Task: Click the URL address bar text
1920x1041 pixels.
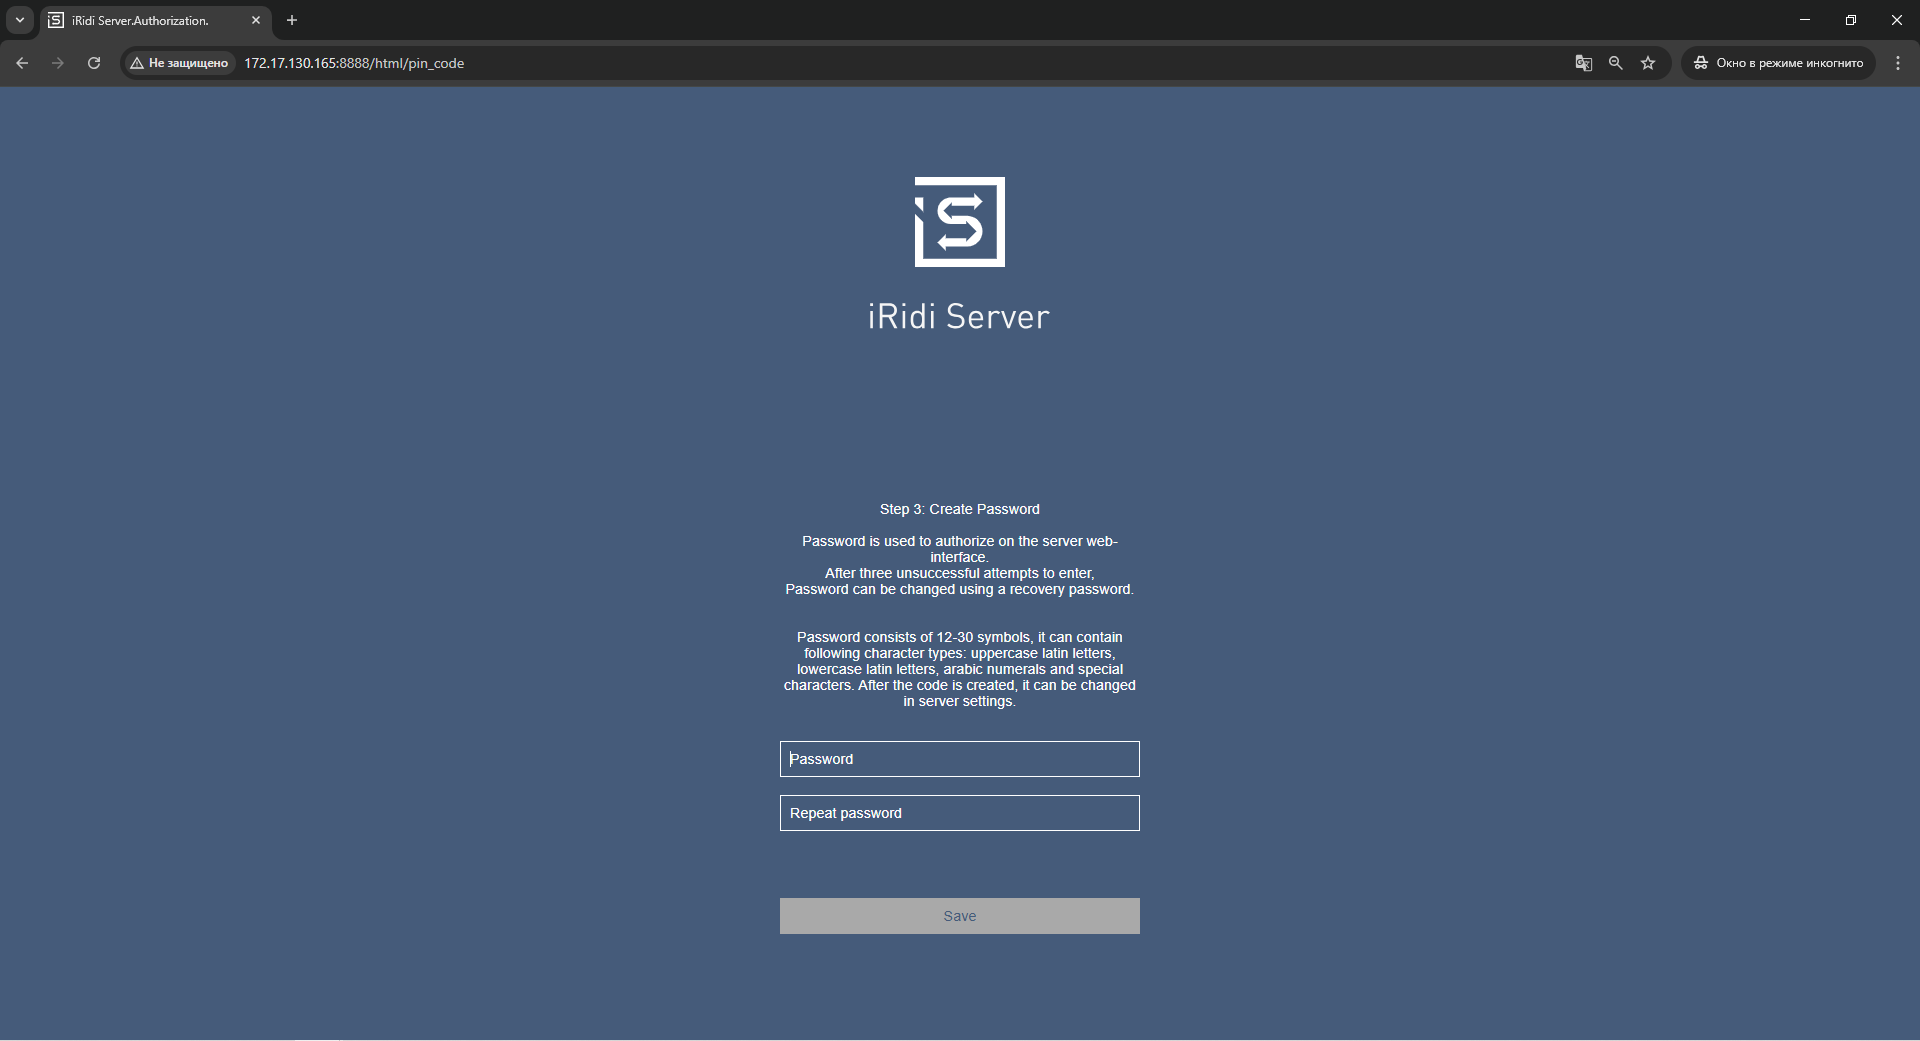Action: coord(354,63)
